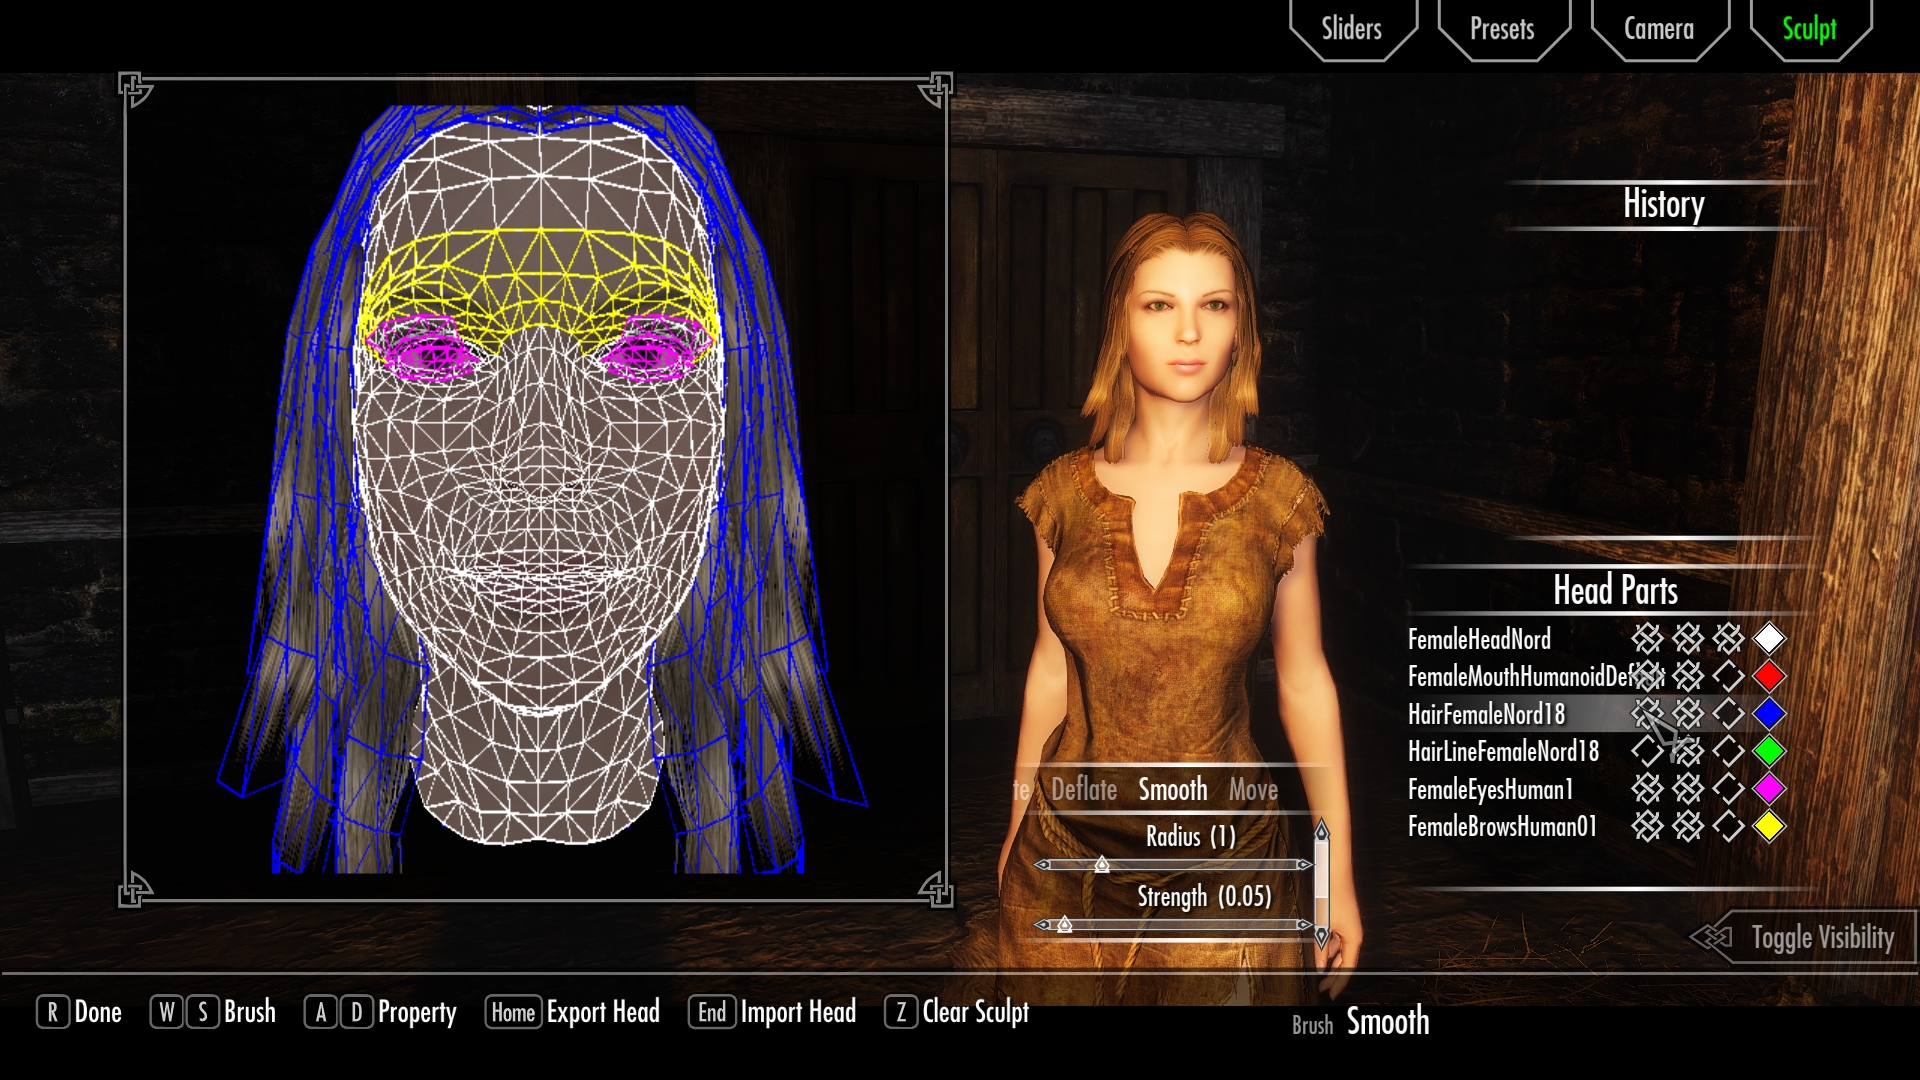Switch to the Camera tab

(x=1659, y=29)
